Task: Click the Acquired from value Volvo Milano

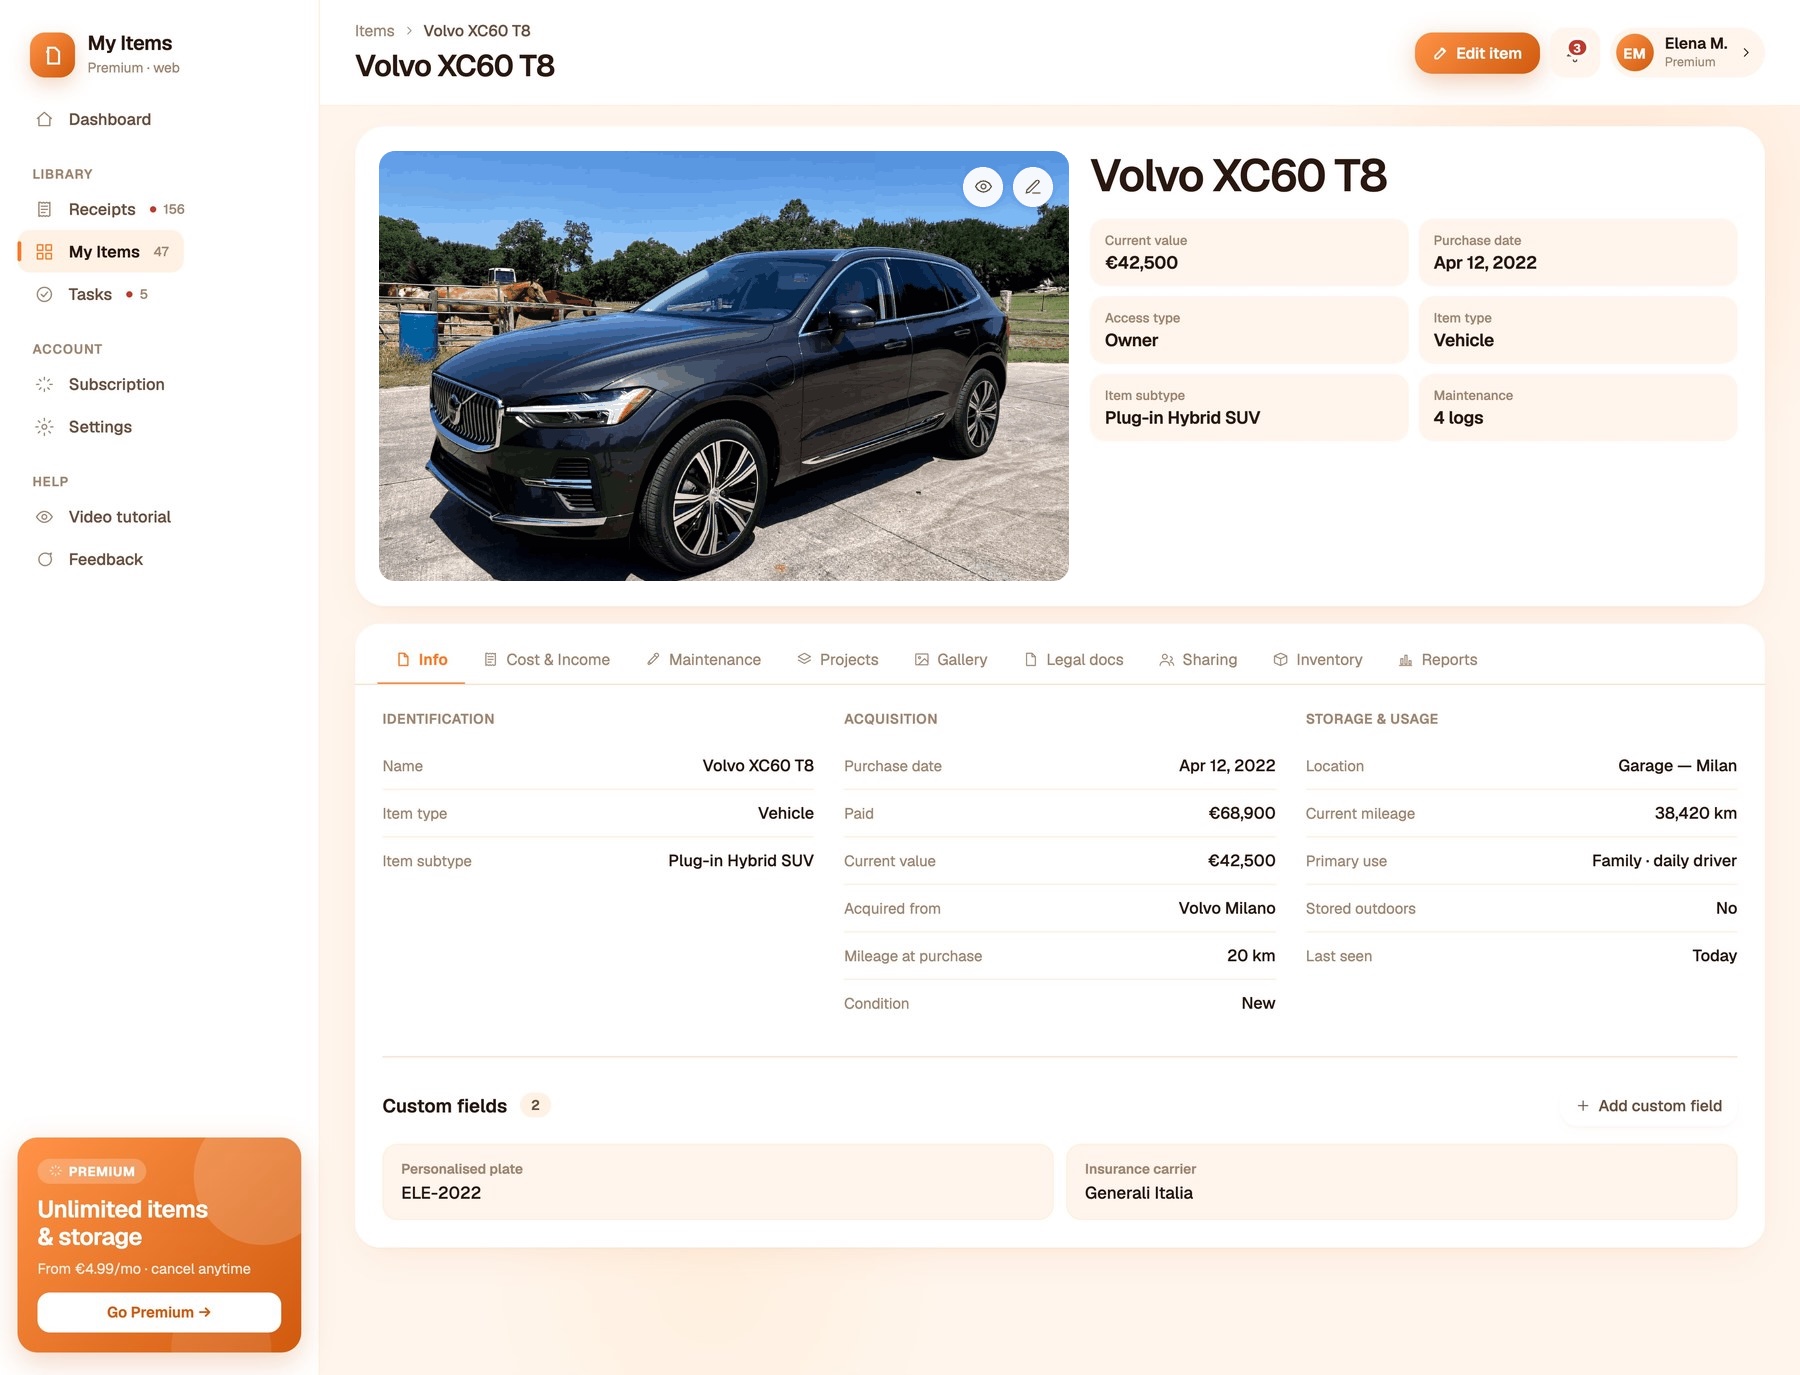Action: [x=1227, y=909]
